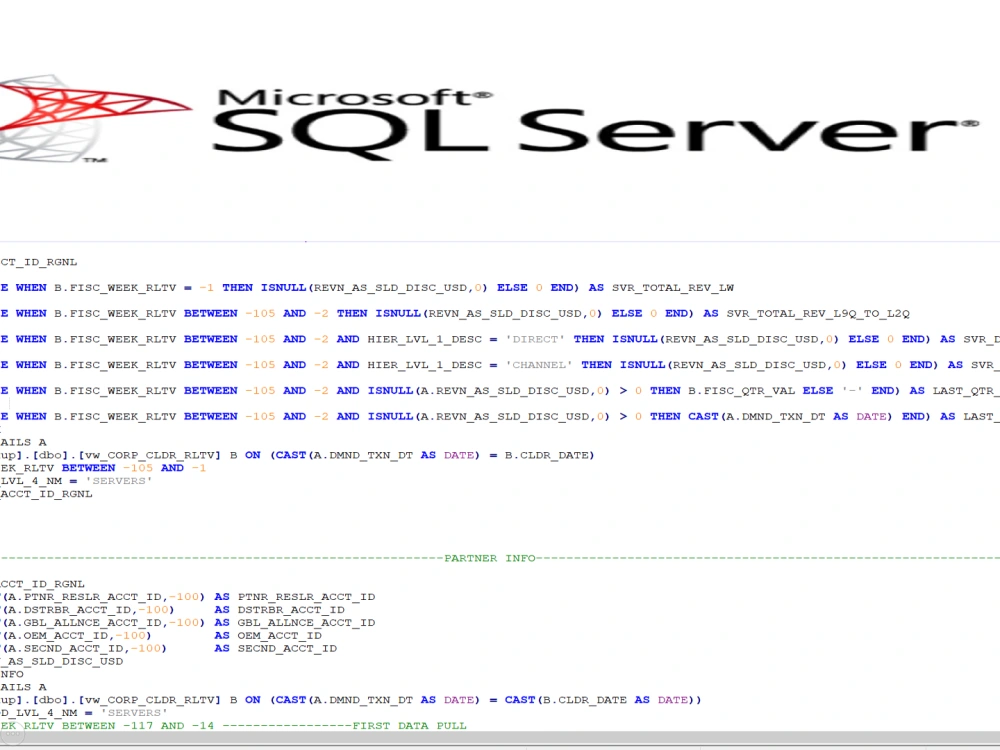
Task: Click B.FISC_QTR_VAL in the code
Action: (741, 390)
